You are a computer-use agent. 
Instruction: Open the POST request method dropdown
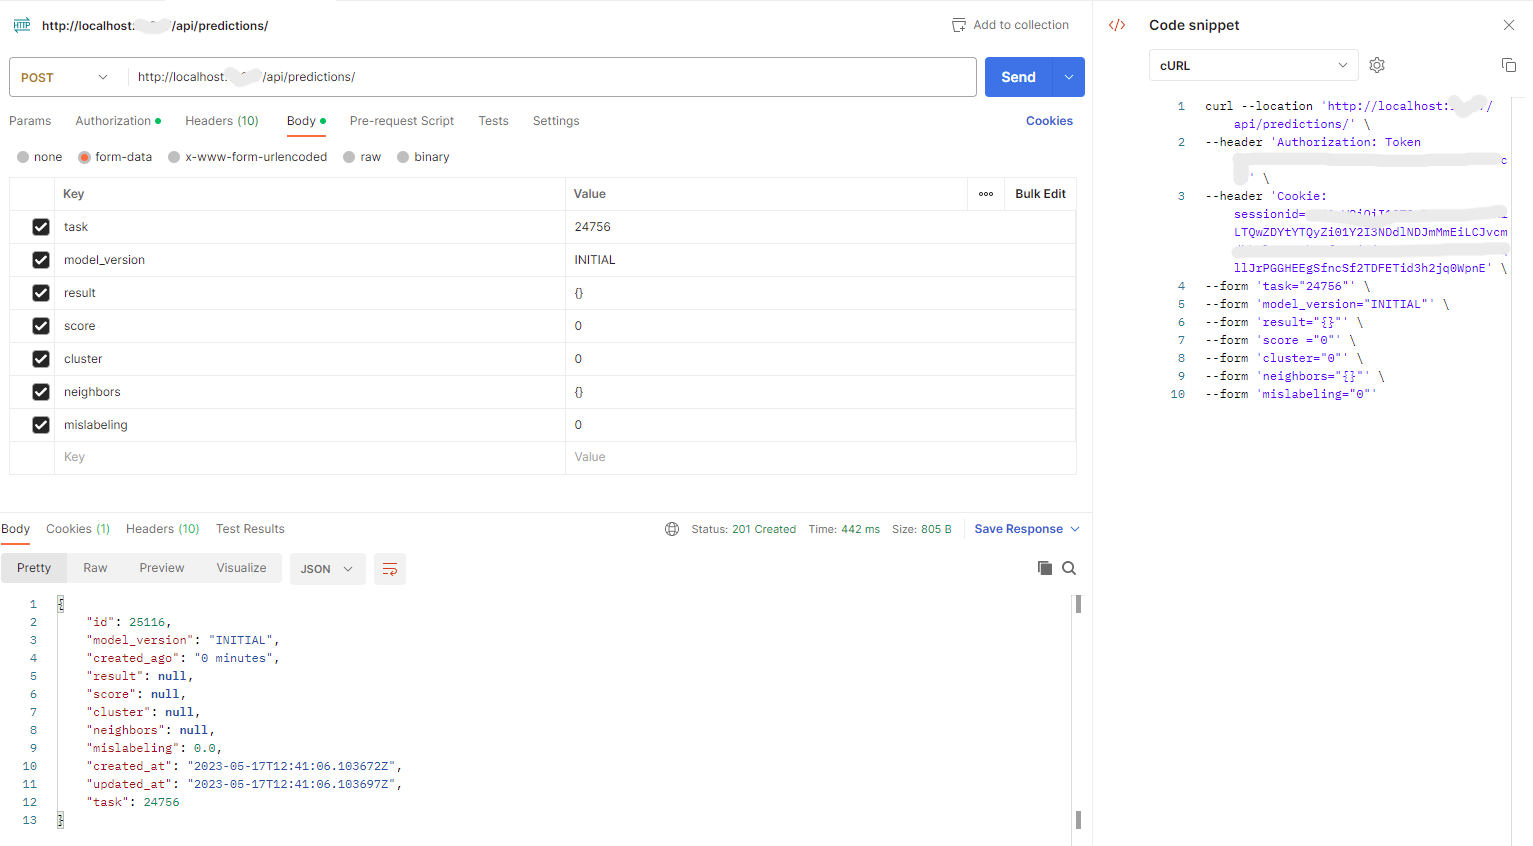65,76
